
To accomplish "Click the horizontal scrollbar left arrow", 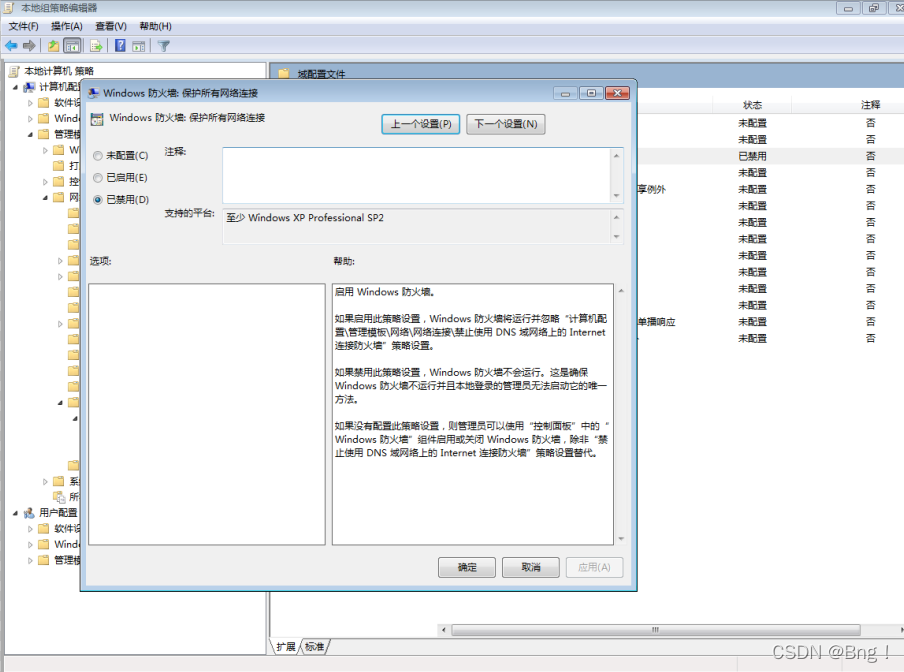I will click(443, 630).
